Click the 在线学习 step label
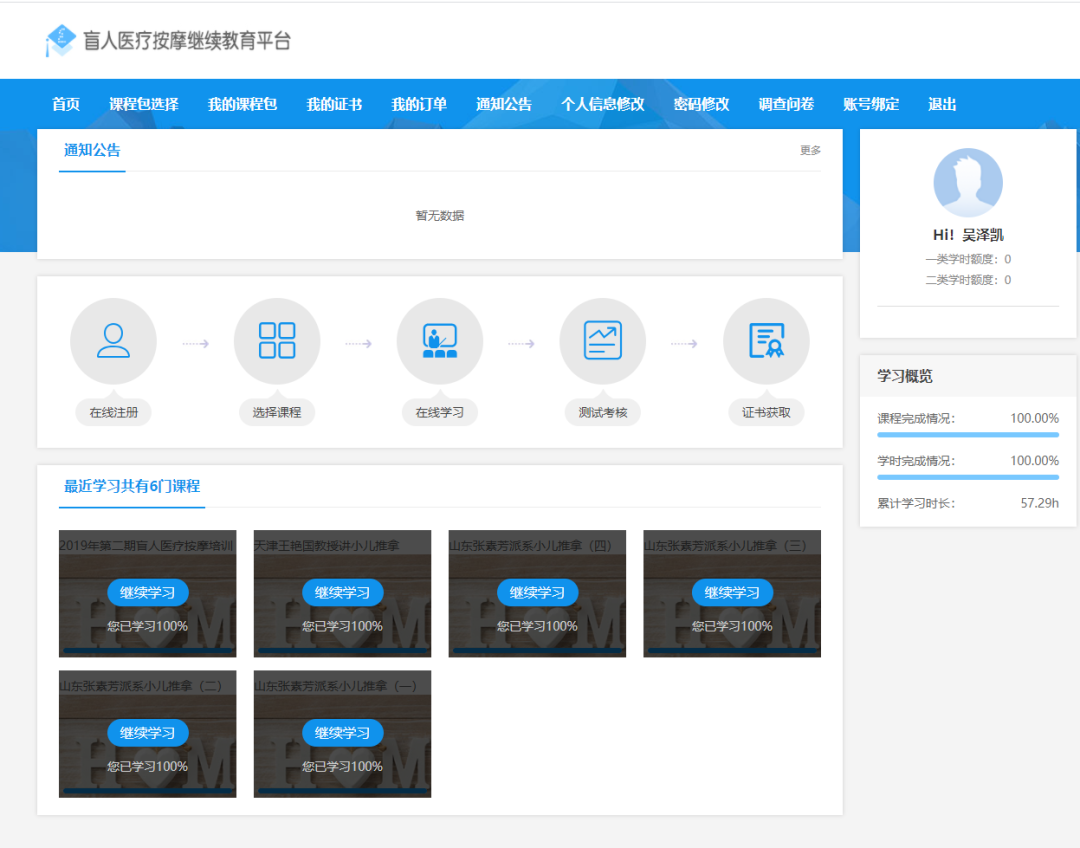The width and height of the screenshot is (1080, 848). 439,413
